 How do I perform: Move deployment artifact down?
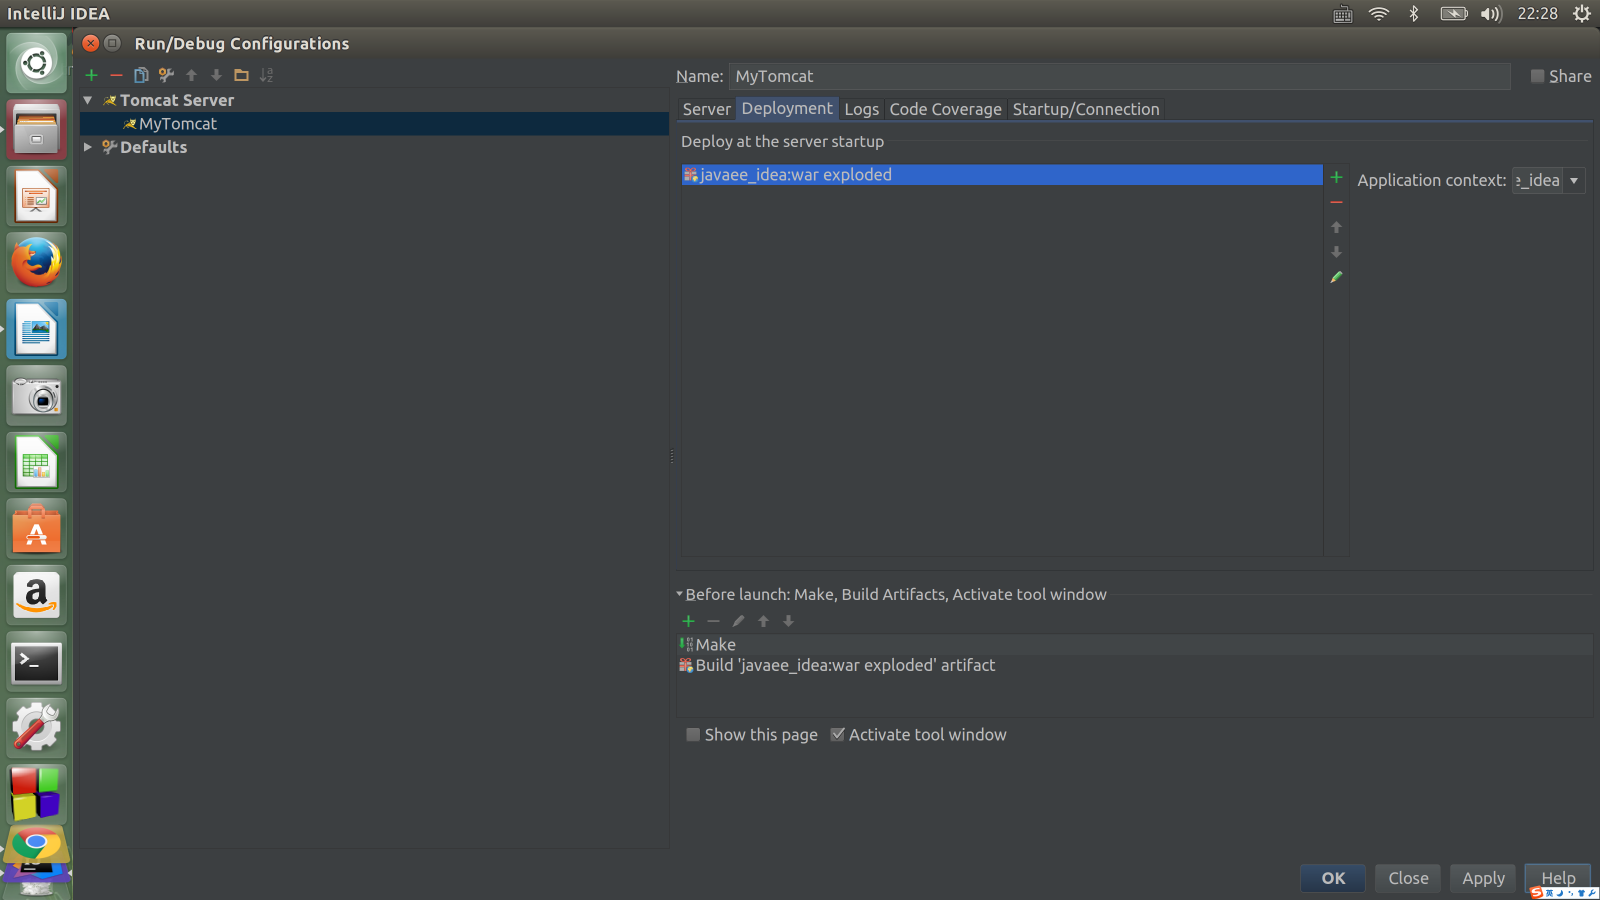tap(1336, 252)
